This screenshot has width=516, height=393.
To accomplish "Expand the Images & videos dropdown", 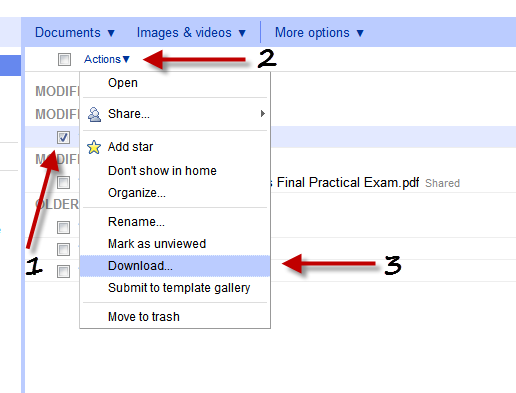I will pos(191,33).
